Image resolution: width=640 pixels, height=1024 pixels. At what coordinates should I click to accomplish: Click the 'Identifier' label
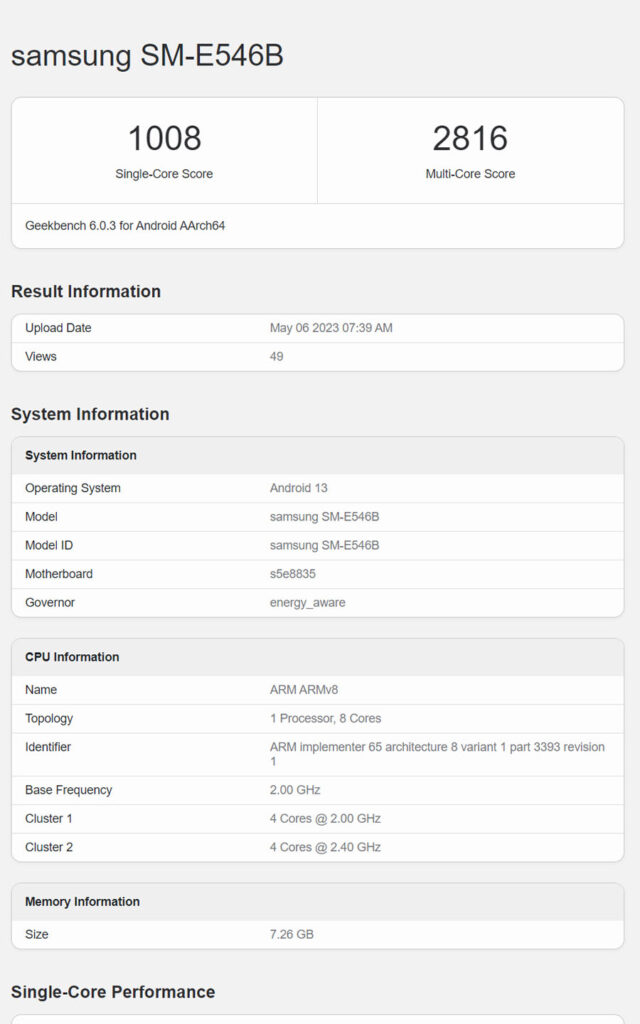coord(48,747)
